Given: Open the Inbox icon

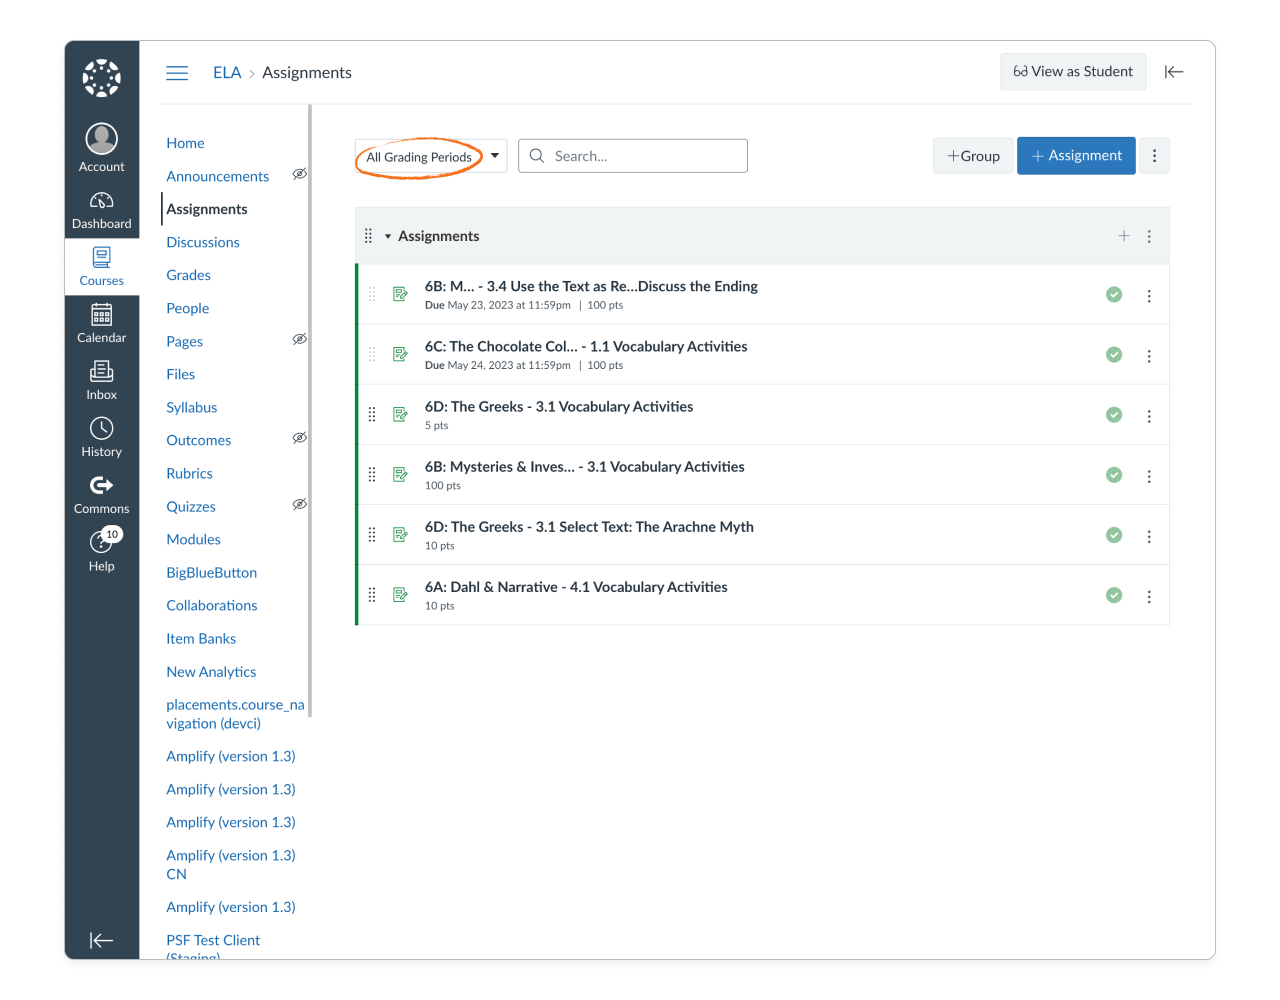Looking at the screenshot, I should (101, 379).
